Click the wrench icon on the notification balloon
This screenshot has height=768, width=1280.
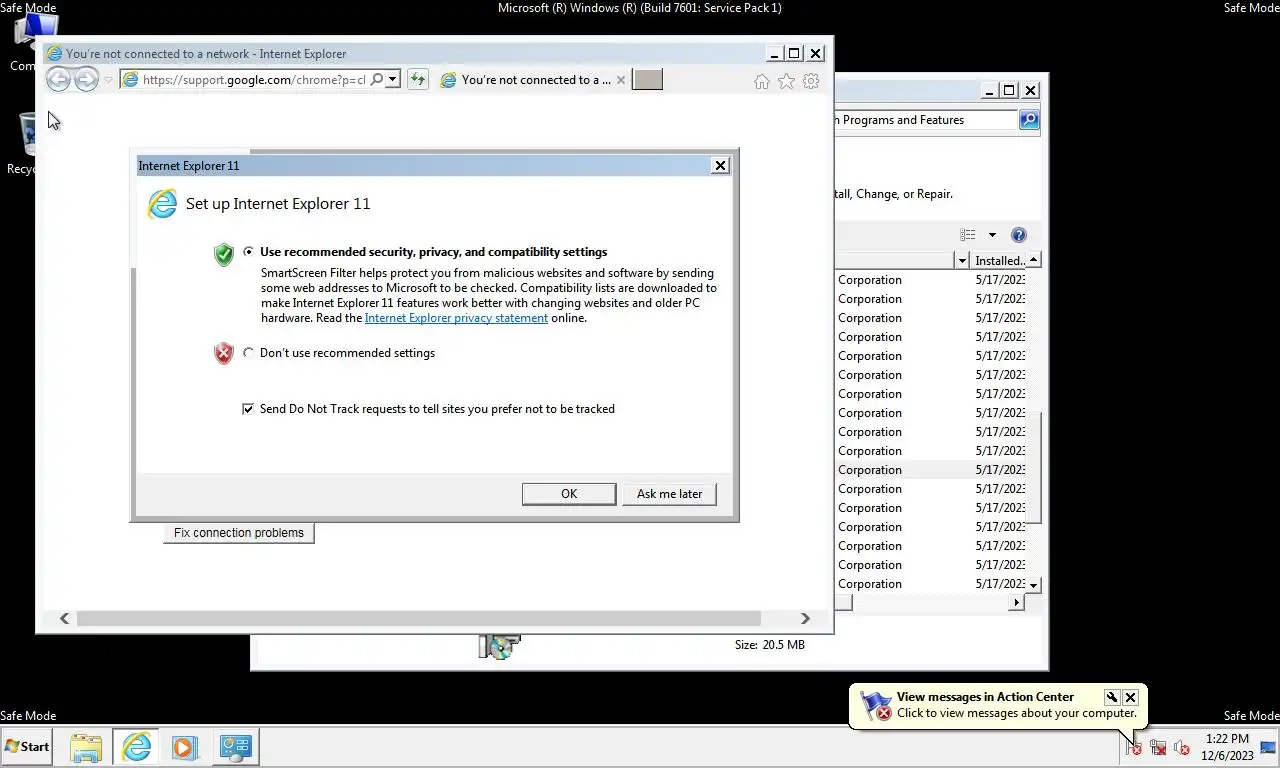pos(1111,697)
